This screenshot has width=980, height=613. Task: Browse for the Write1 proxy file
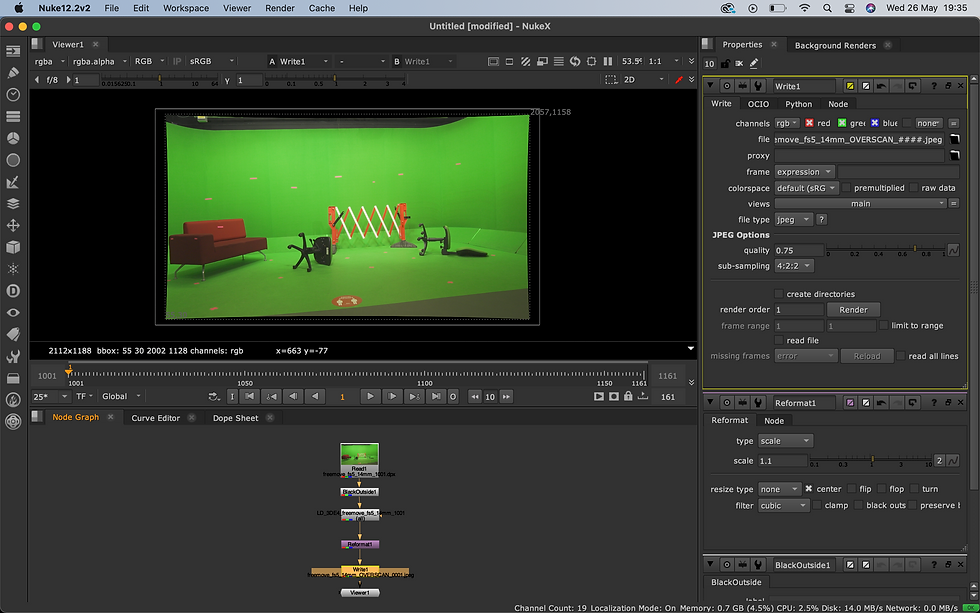(x=954, y=156)
